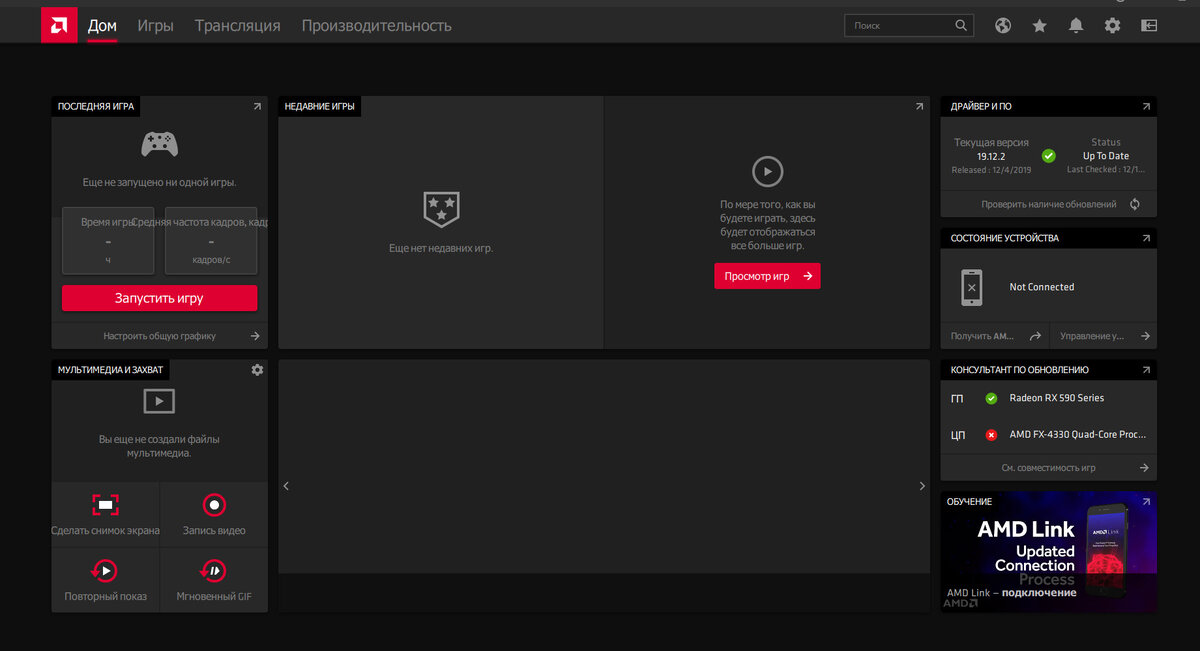Expand the Обучение panel
The width and height of the screenshot is (1200, 651).
(x=1146, y=501)
